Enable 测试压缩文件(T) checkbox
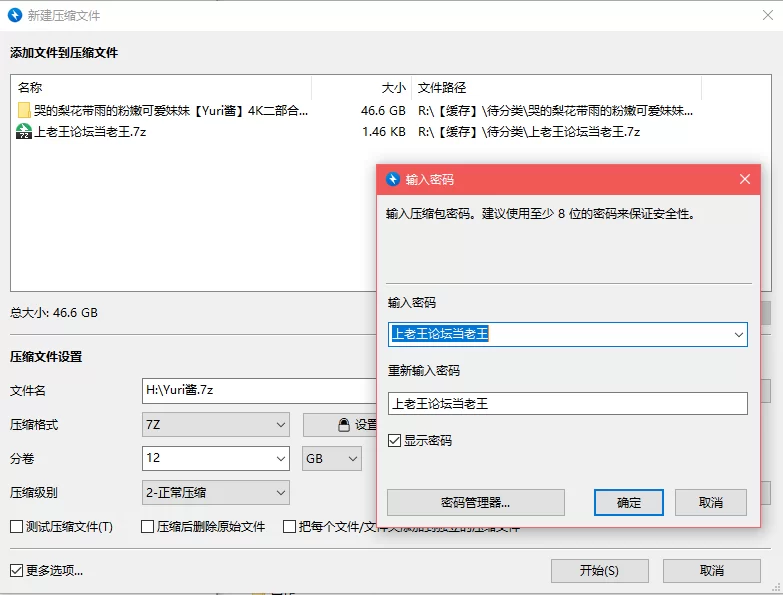This screenshot has width=783, height=595. pos(16,527)
